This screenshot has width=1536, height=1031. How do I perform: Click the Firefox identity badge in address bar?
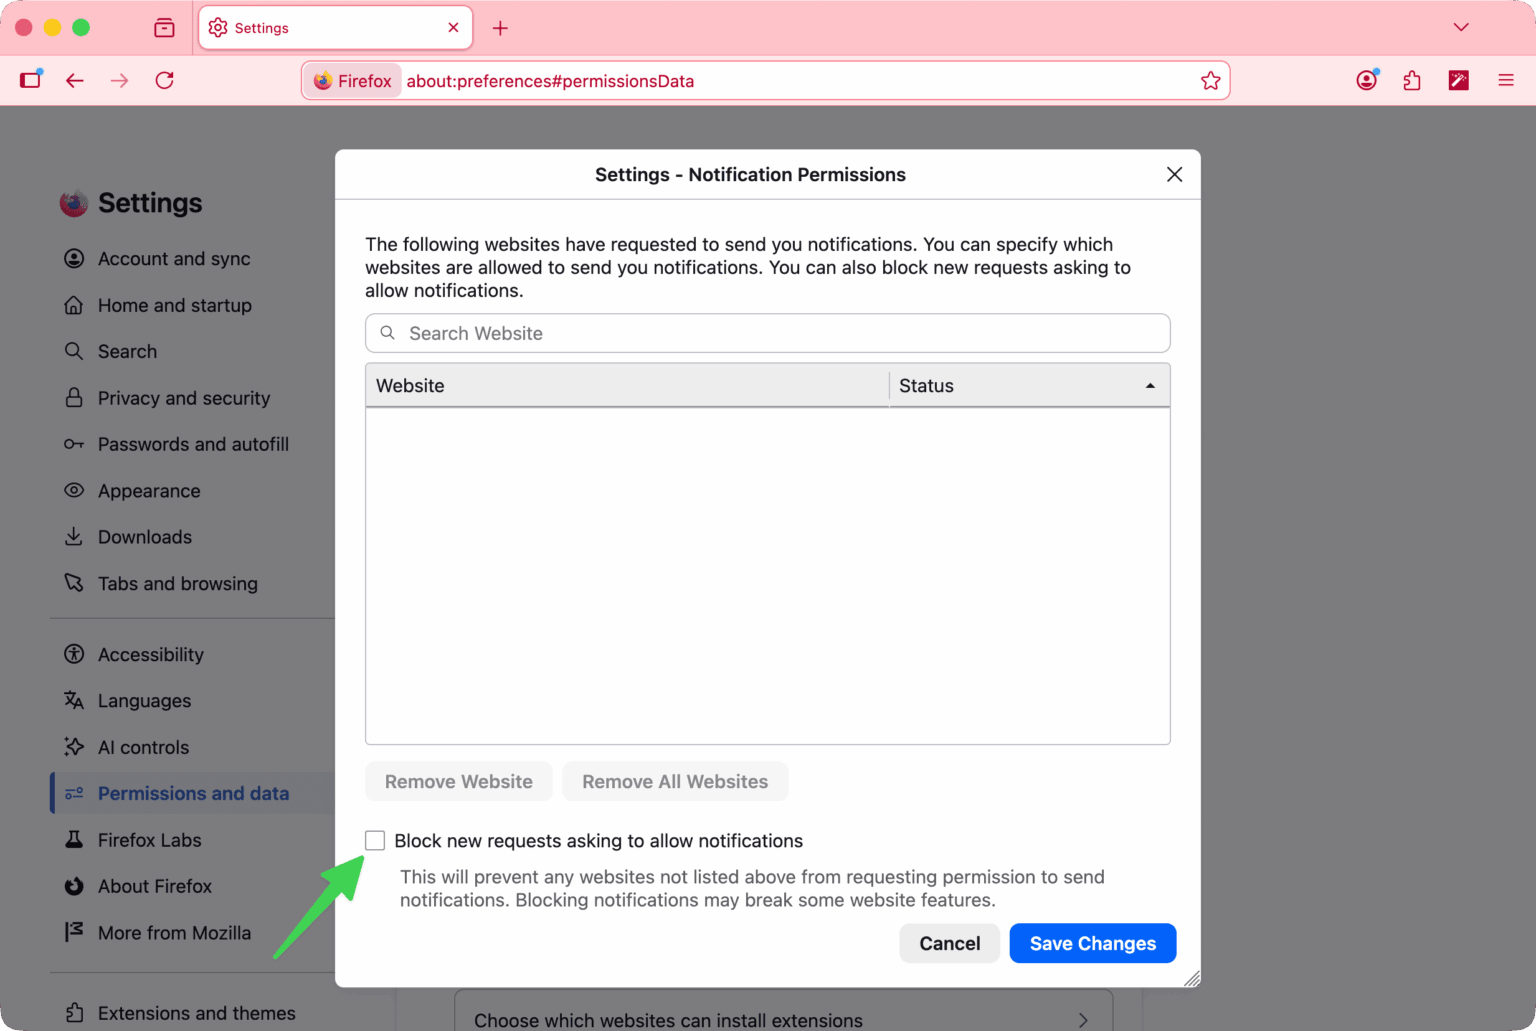point(352,81)
